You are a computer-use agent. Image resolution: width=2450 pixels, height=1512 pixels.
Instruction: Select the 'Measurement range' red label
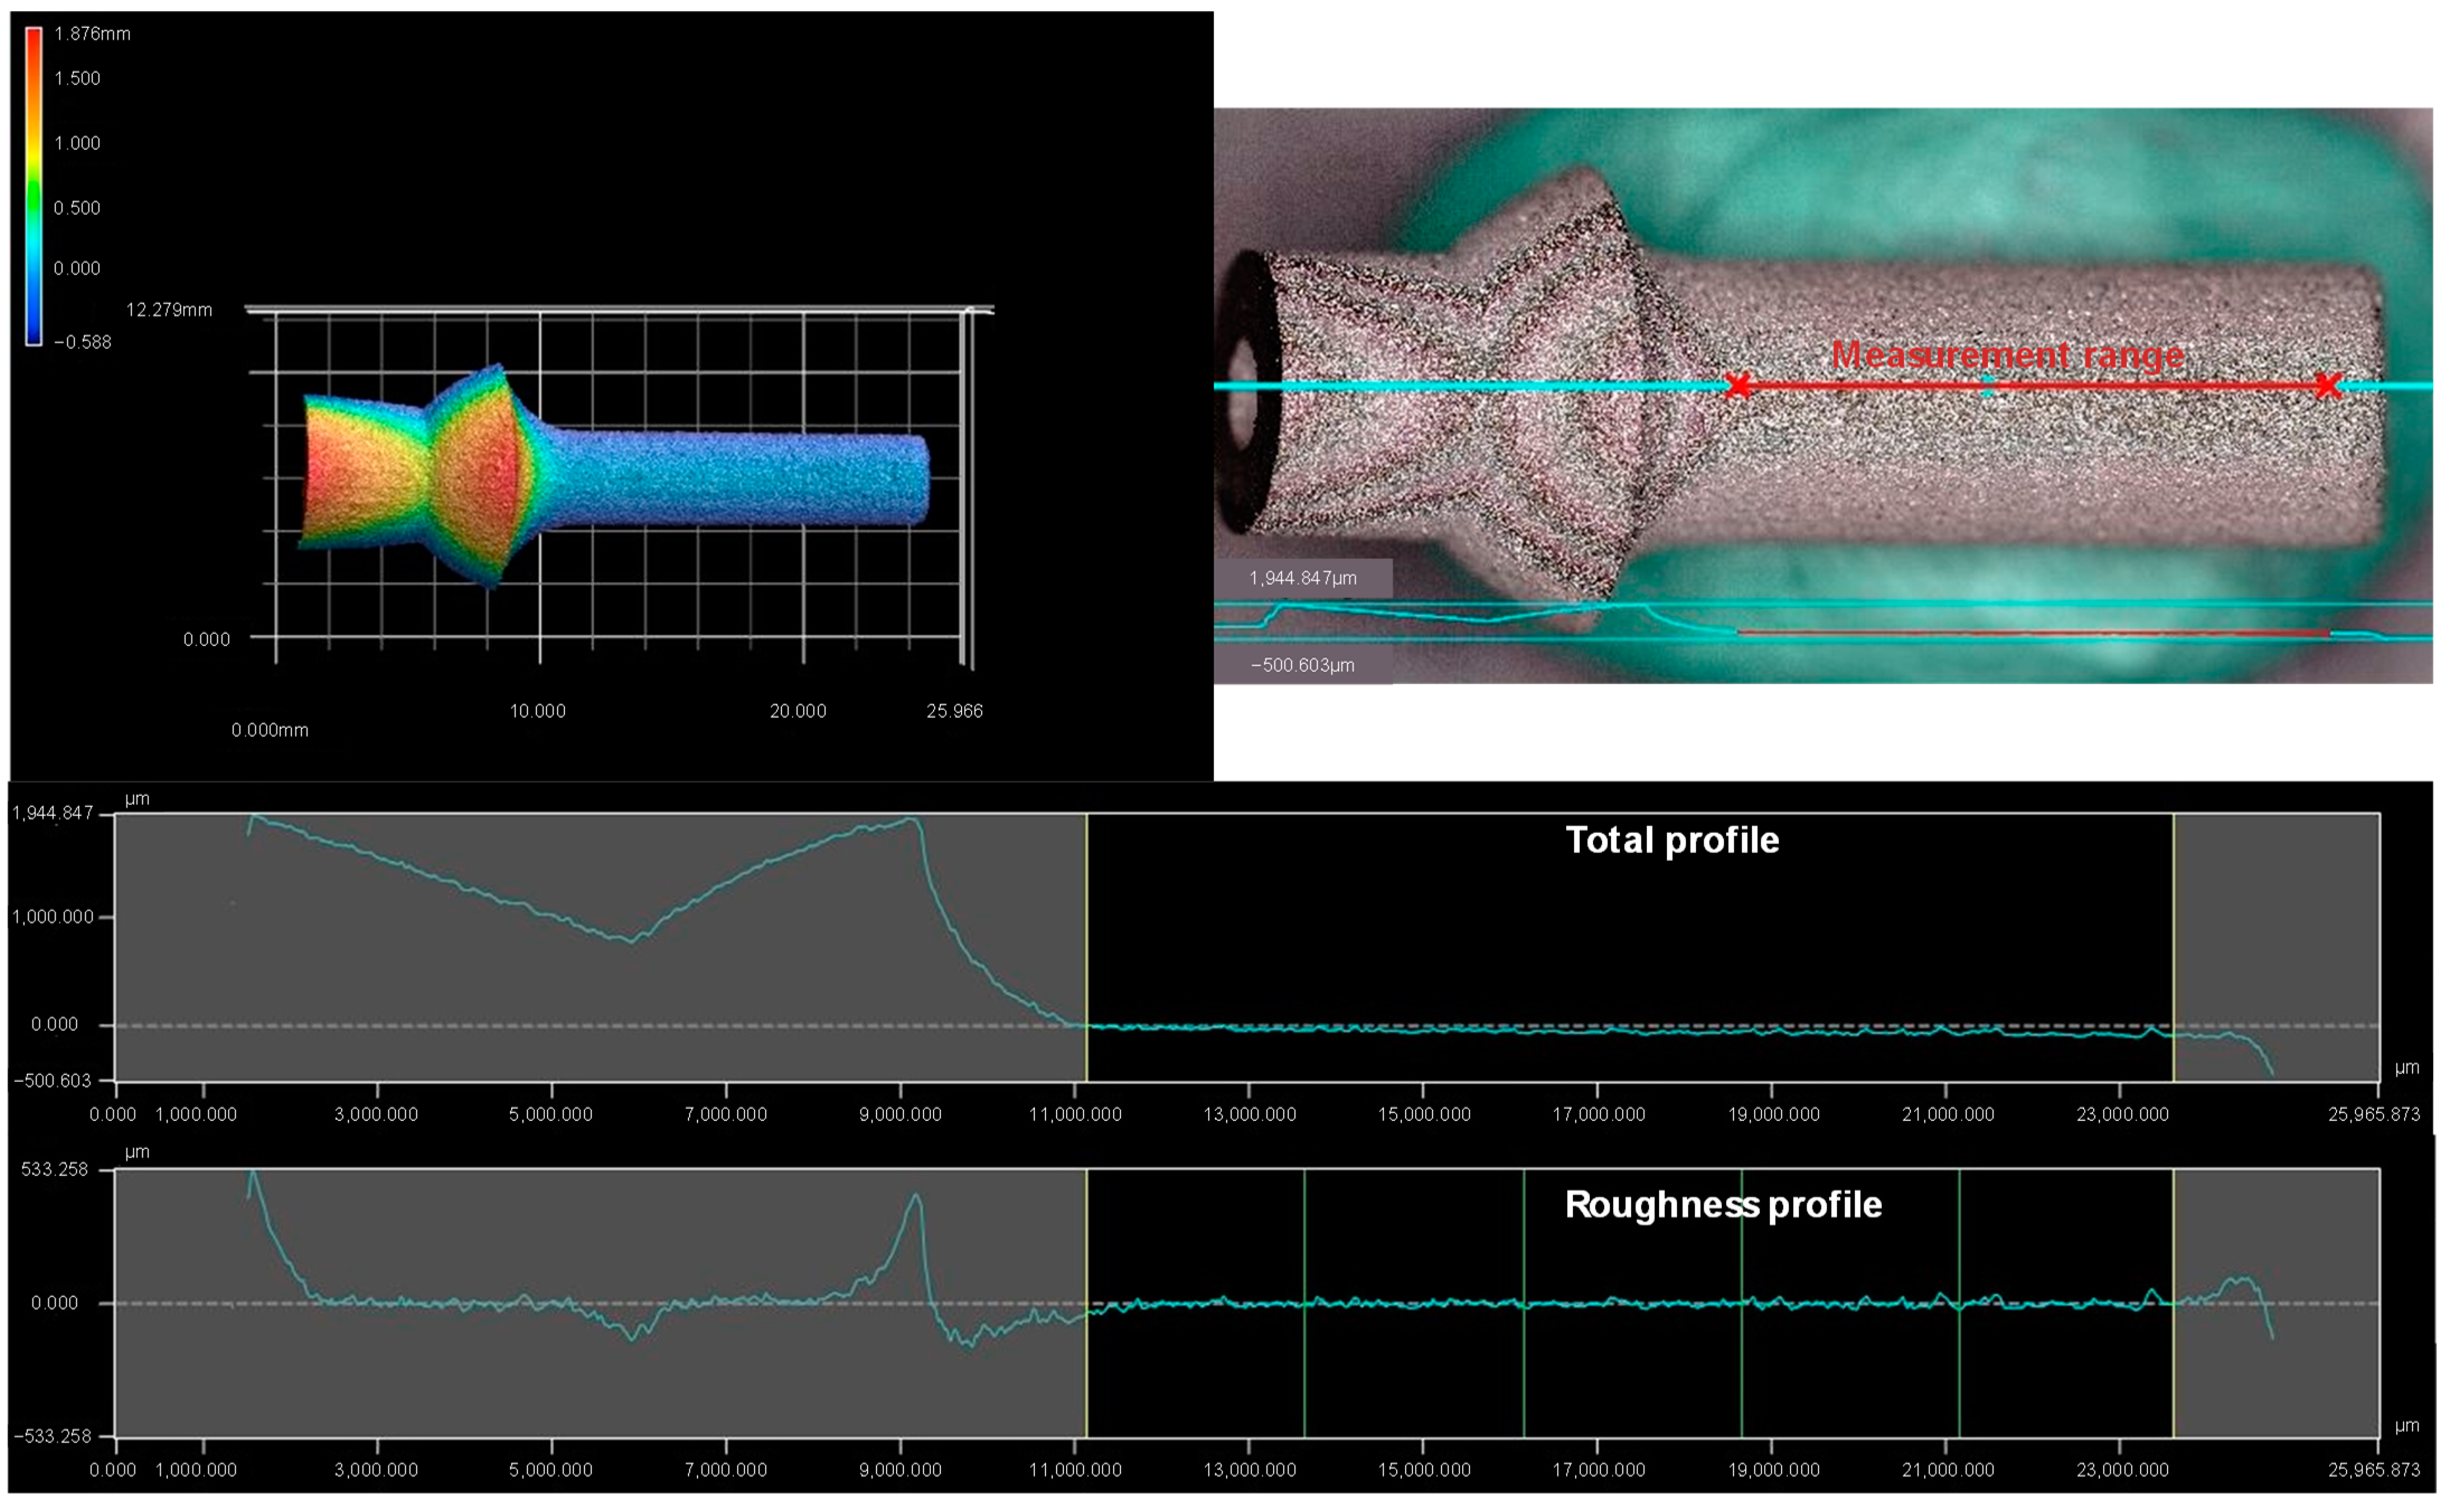point(2007,355)
